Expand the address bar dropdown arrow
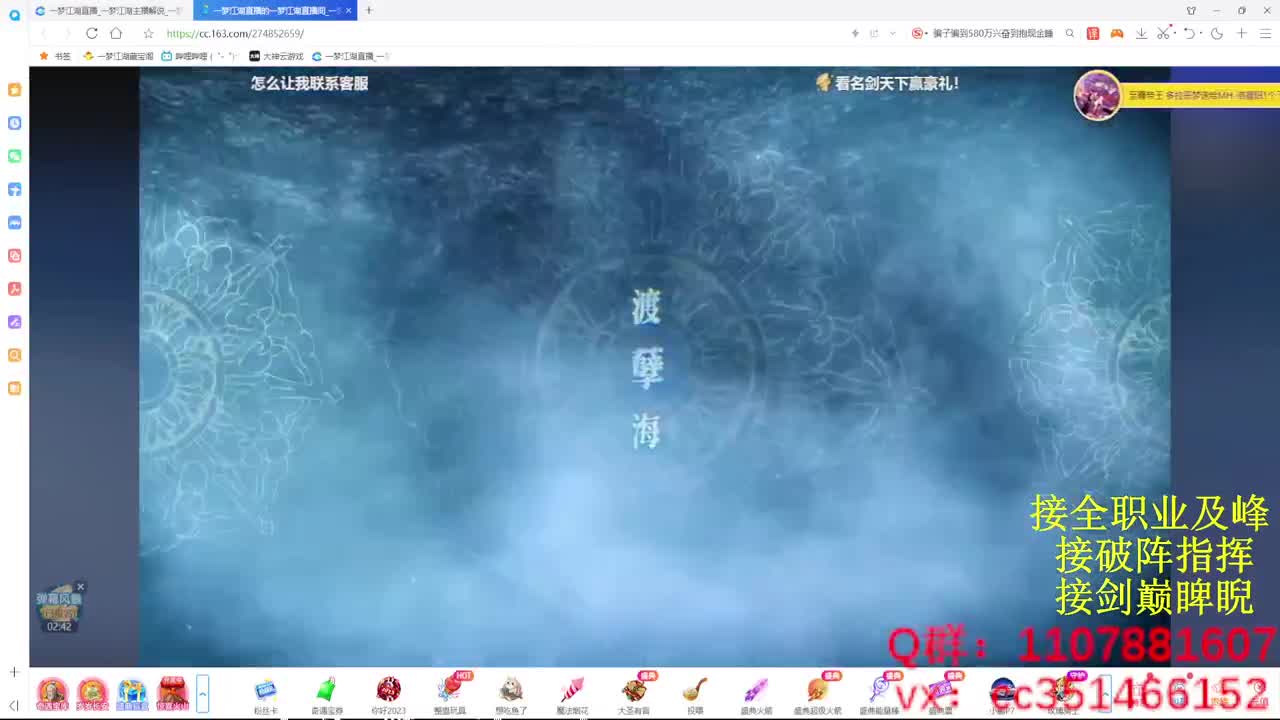The width and height of the screenshot is (1280, 720). (x=893, y=33)
